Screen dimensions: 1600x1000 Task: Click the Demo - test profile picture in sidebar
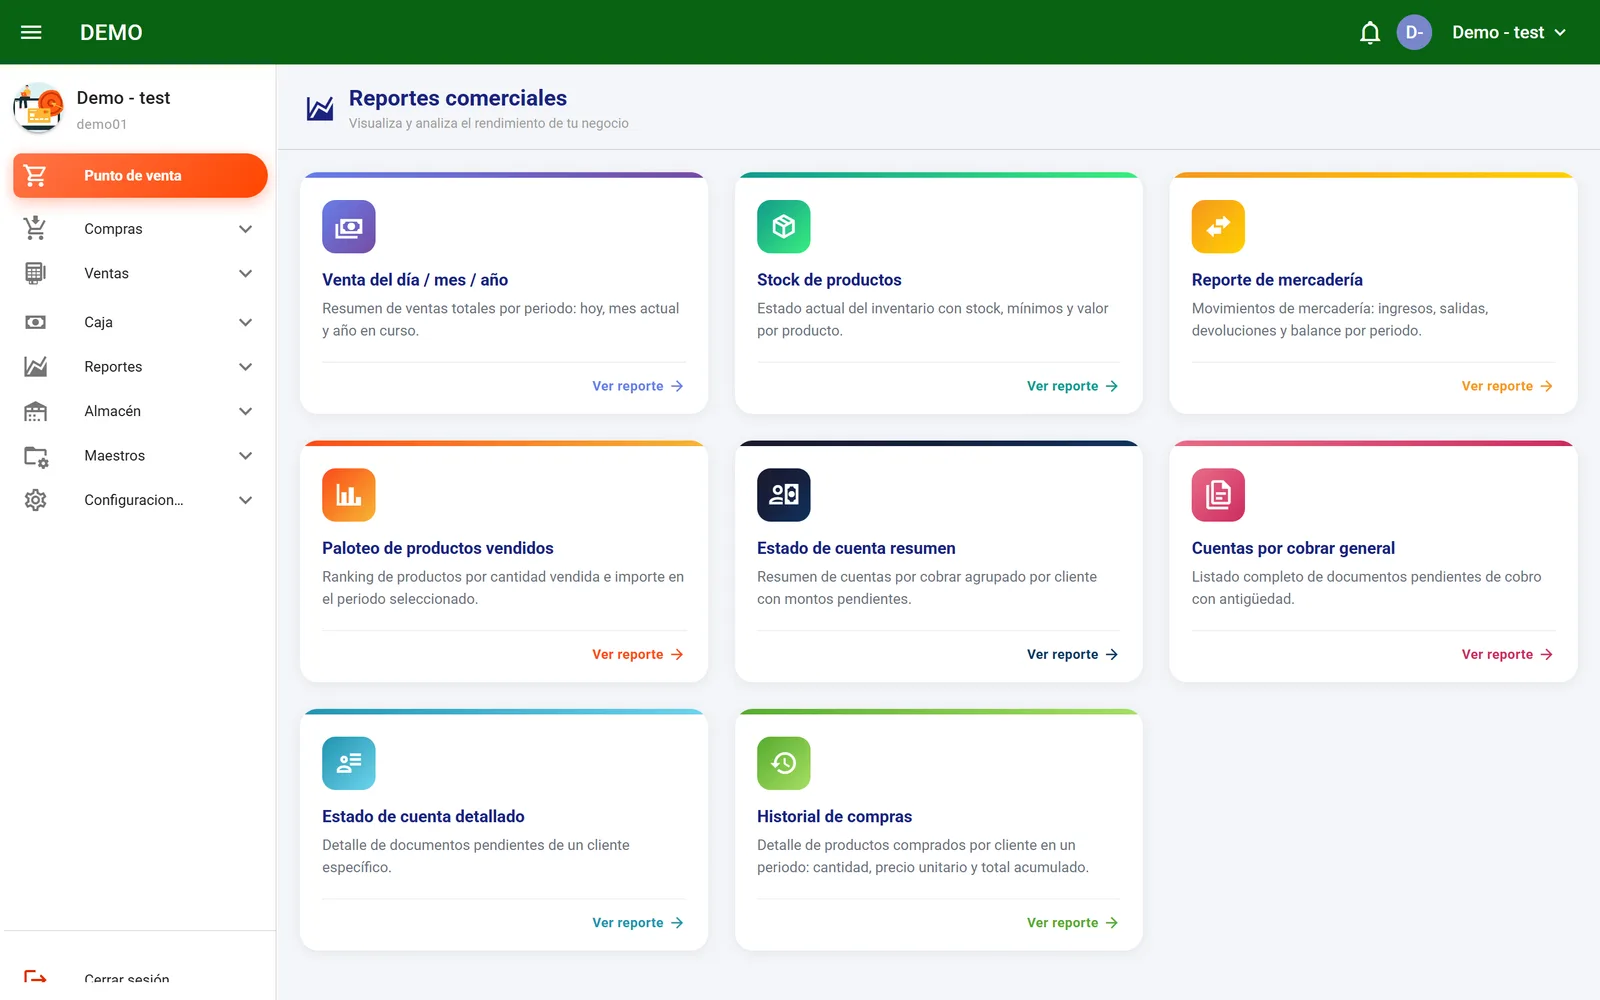pyautogui.click(x=38, y=108)
